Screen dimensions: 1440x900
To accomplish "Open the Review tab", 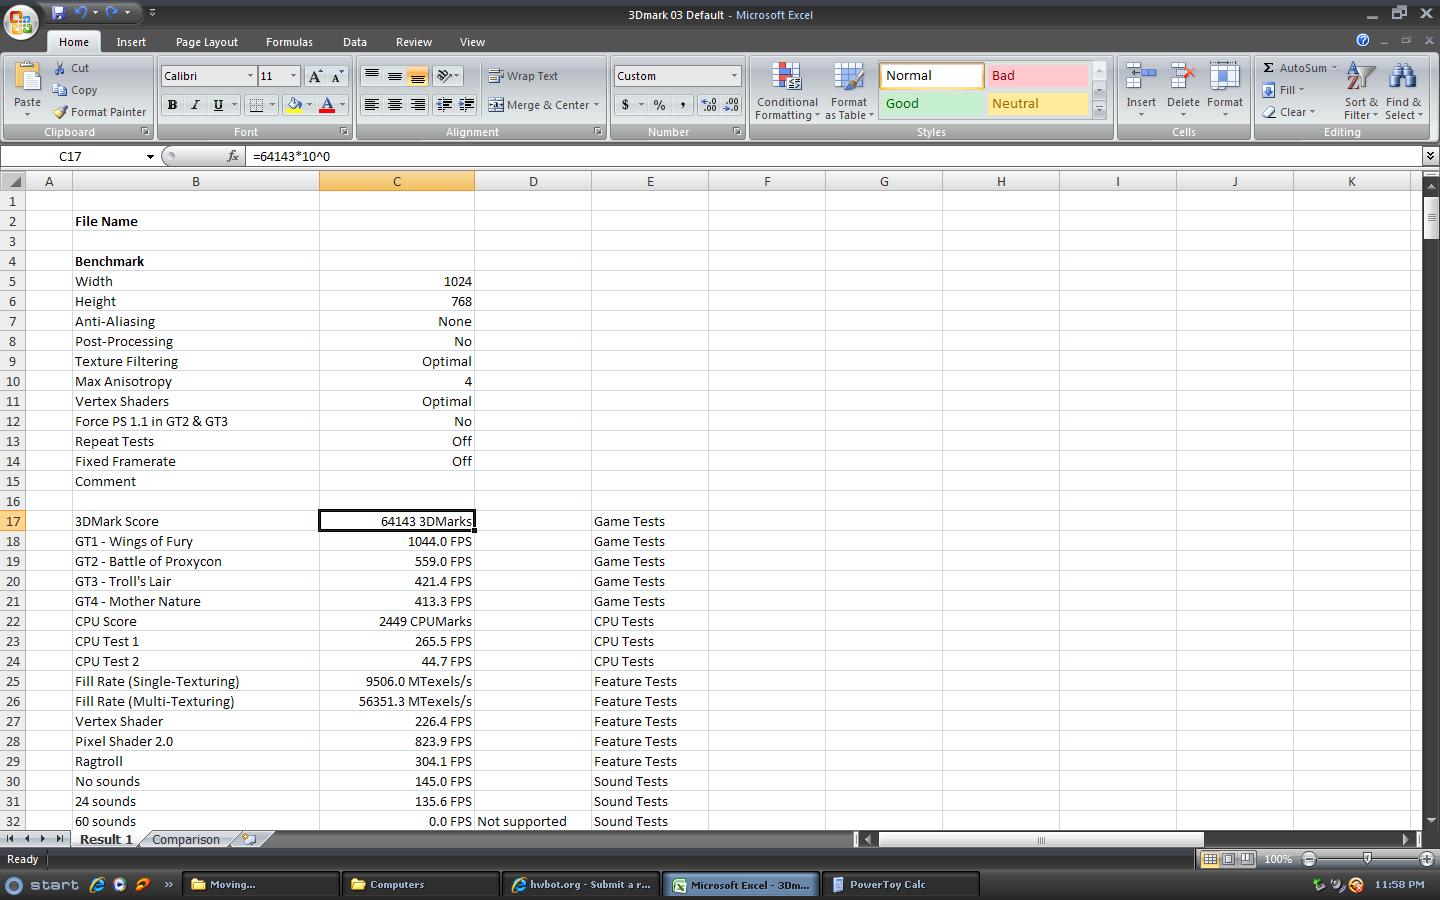I will pos(413,42).
